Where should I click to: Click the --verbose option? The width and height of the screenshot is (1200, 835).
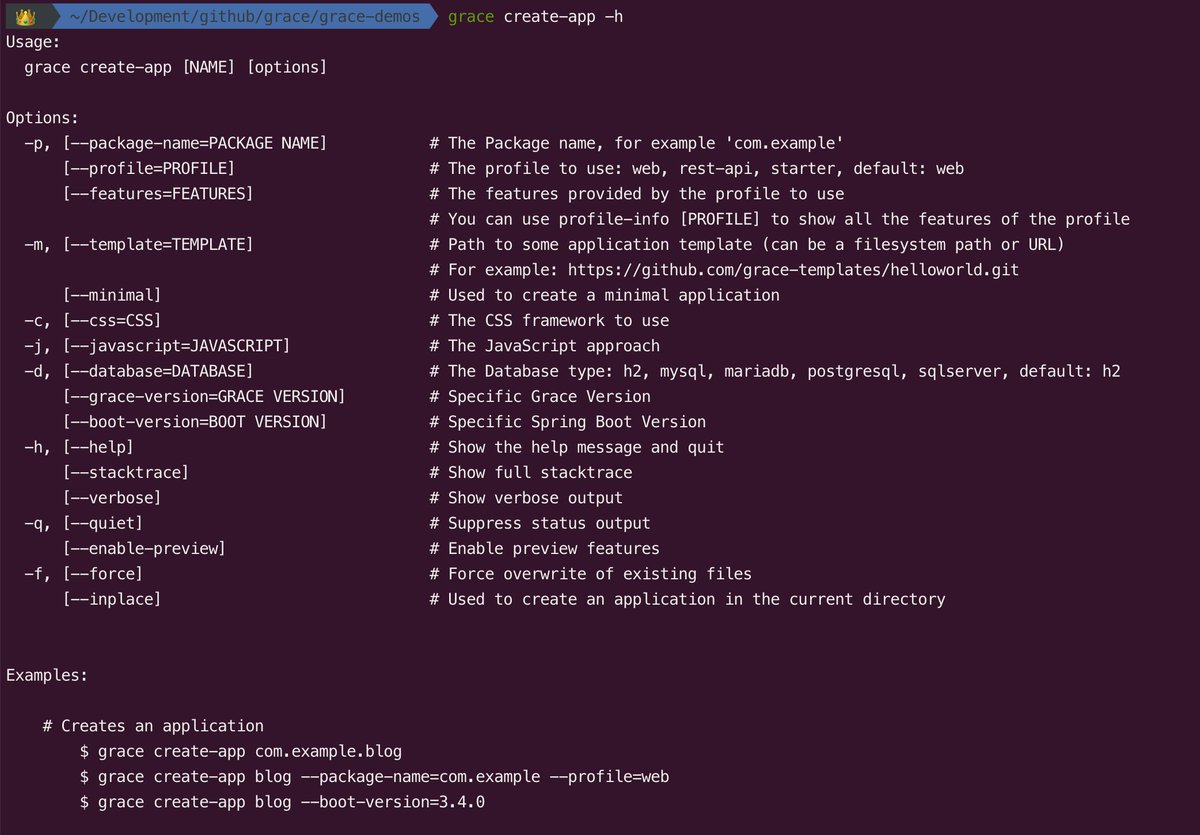click(x=111, y=498)
